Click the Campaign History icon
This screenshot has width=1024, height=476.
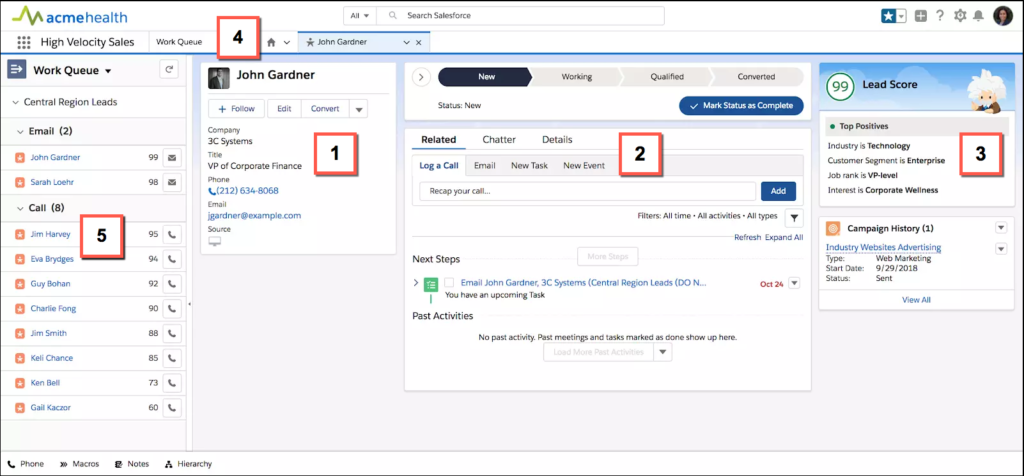pyautogui.click(x=833, y=229)
